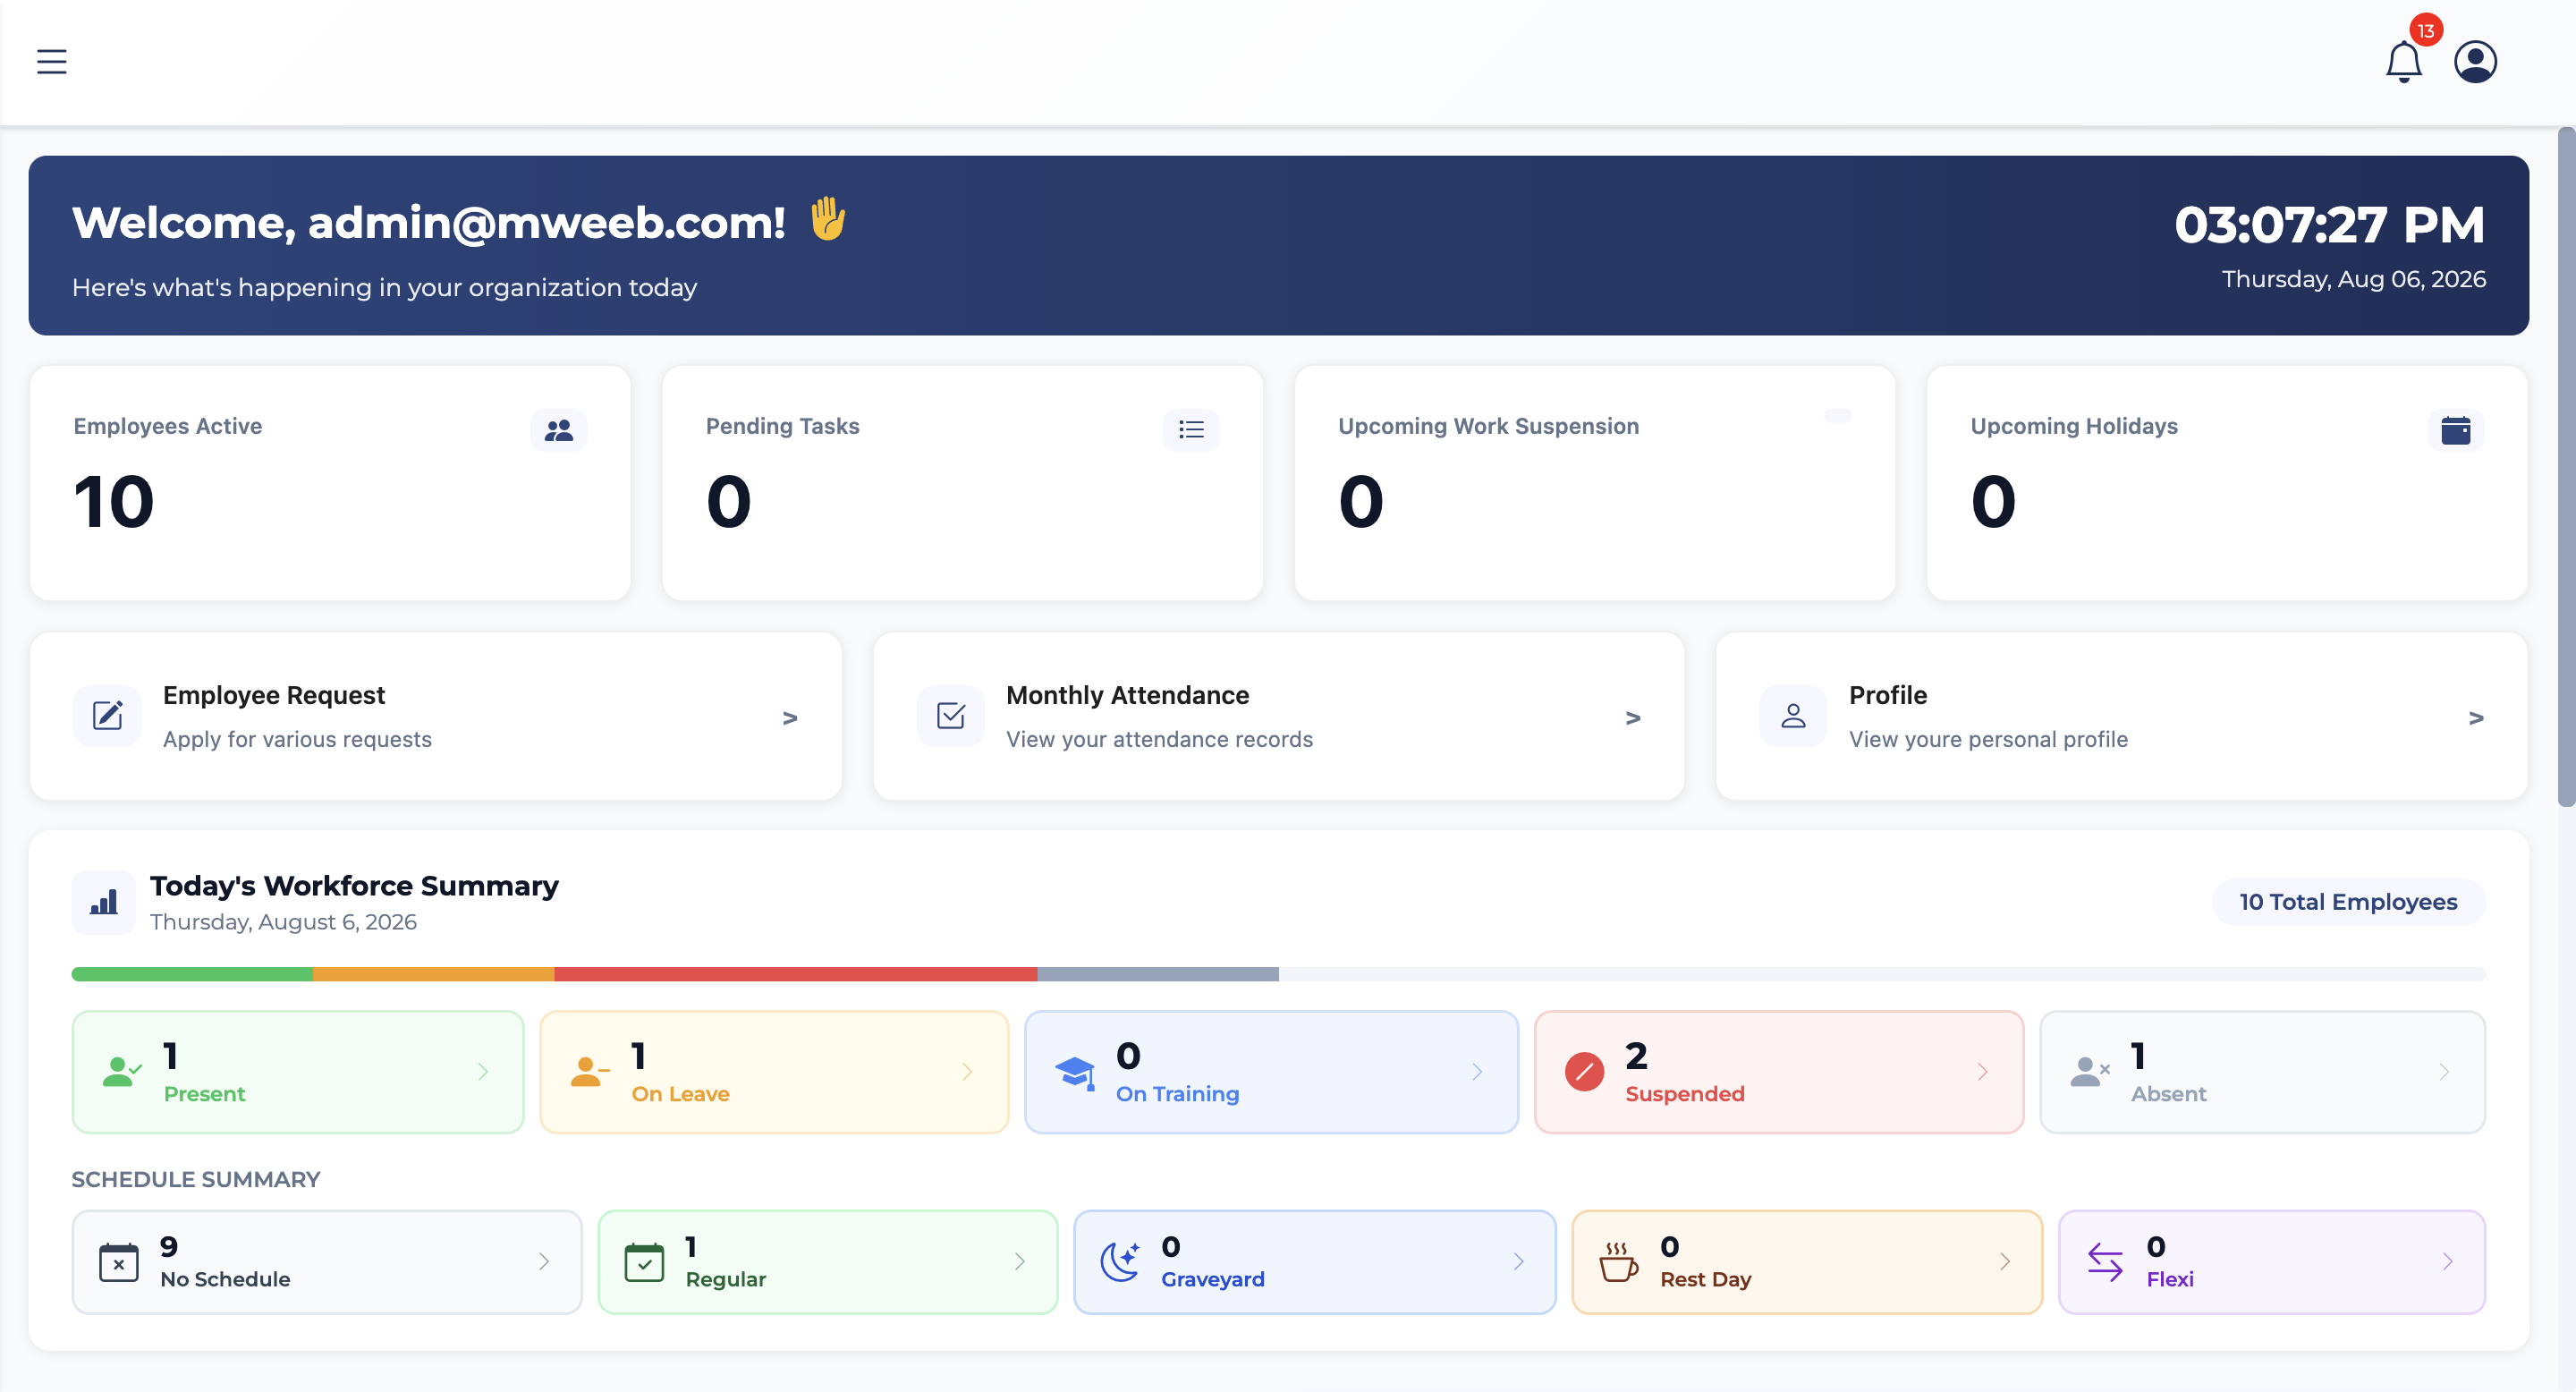Click the Absent user-x icon
The height and width of the screenshot is (1392, 2576).
2089,1072
